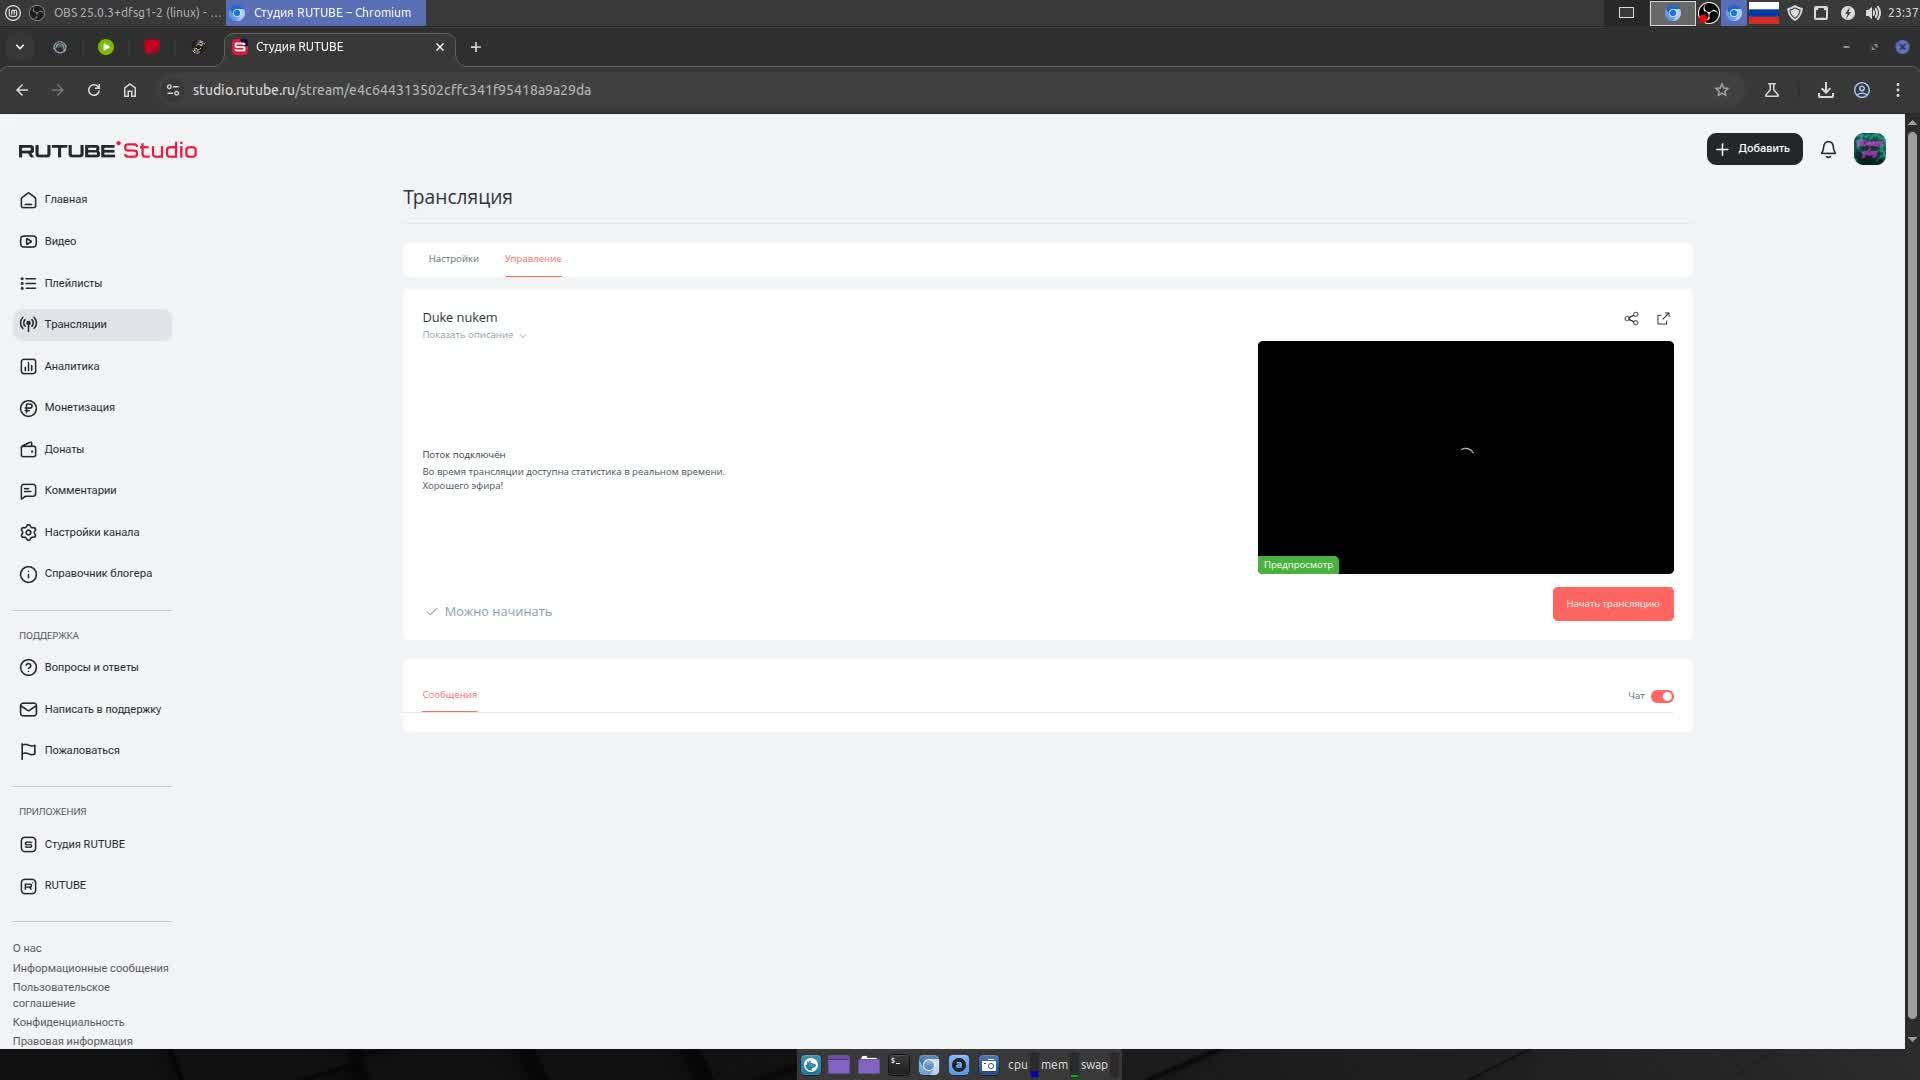Switch to the Настройки tab
1920x1080 pixels.
[453, 259]
